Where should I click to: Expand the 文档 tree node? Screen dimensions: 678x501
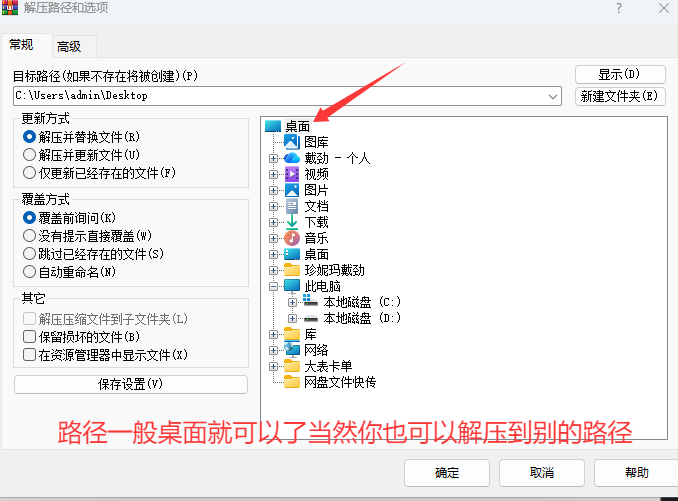coord(273,206)
